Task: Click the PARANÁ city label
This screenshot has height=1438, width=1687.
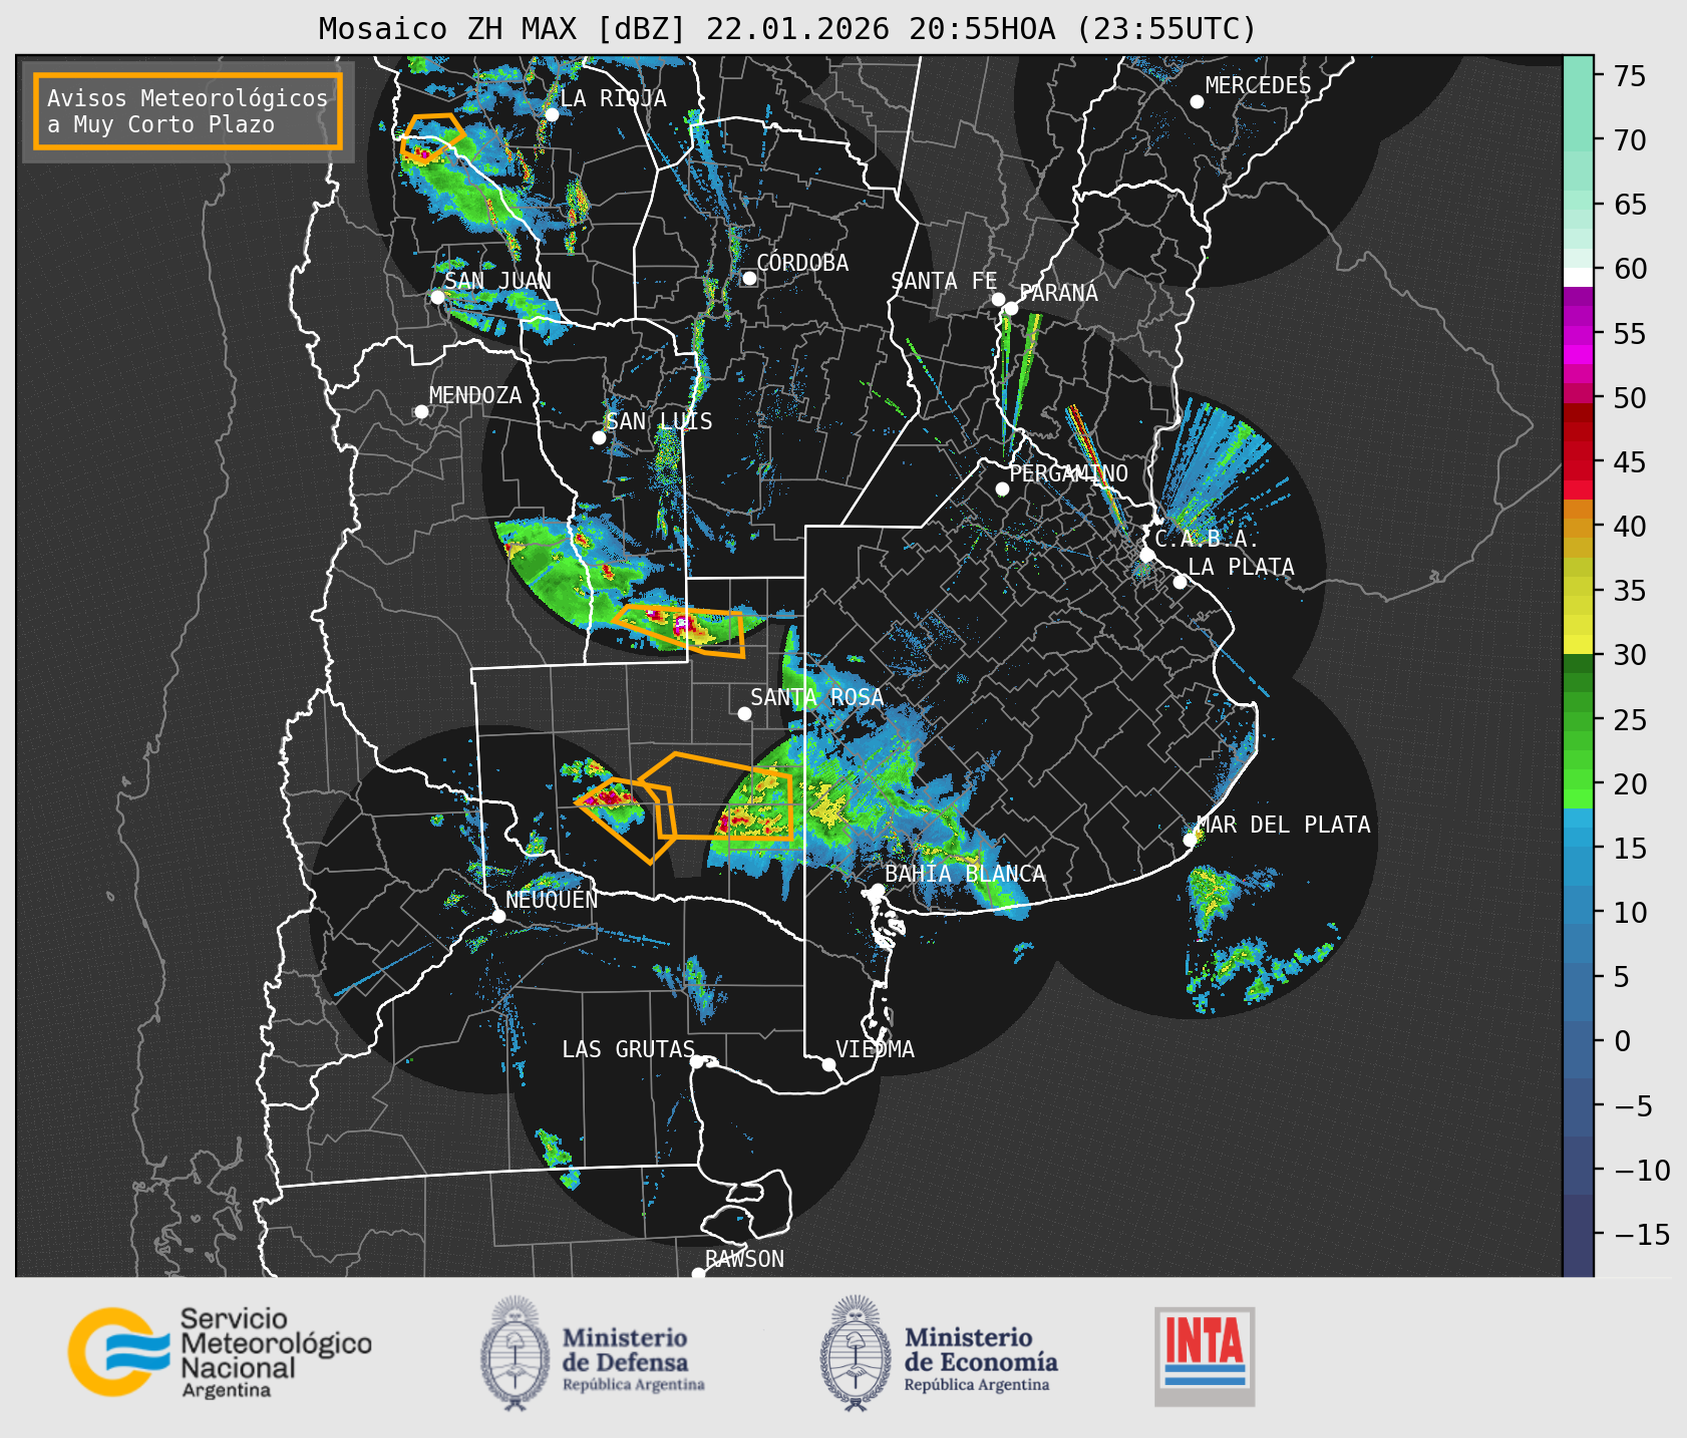Action: tap(1058, 293)
